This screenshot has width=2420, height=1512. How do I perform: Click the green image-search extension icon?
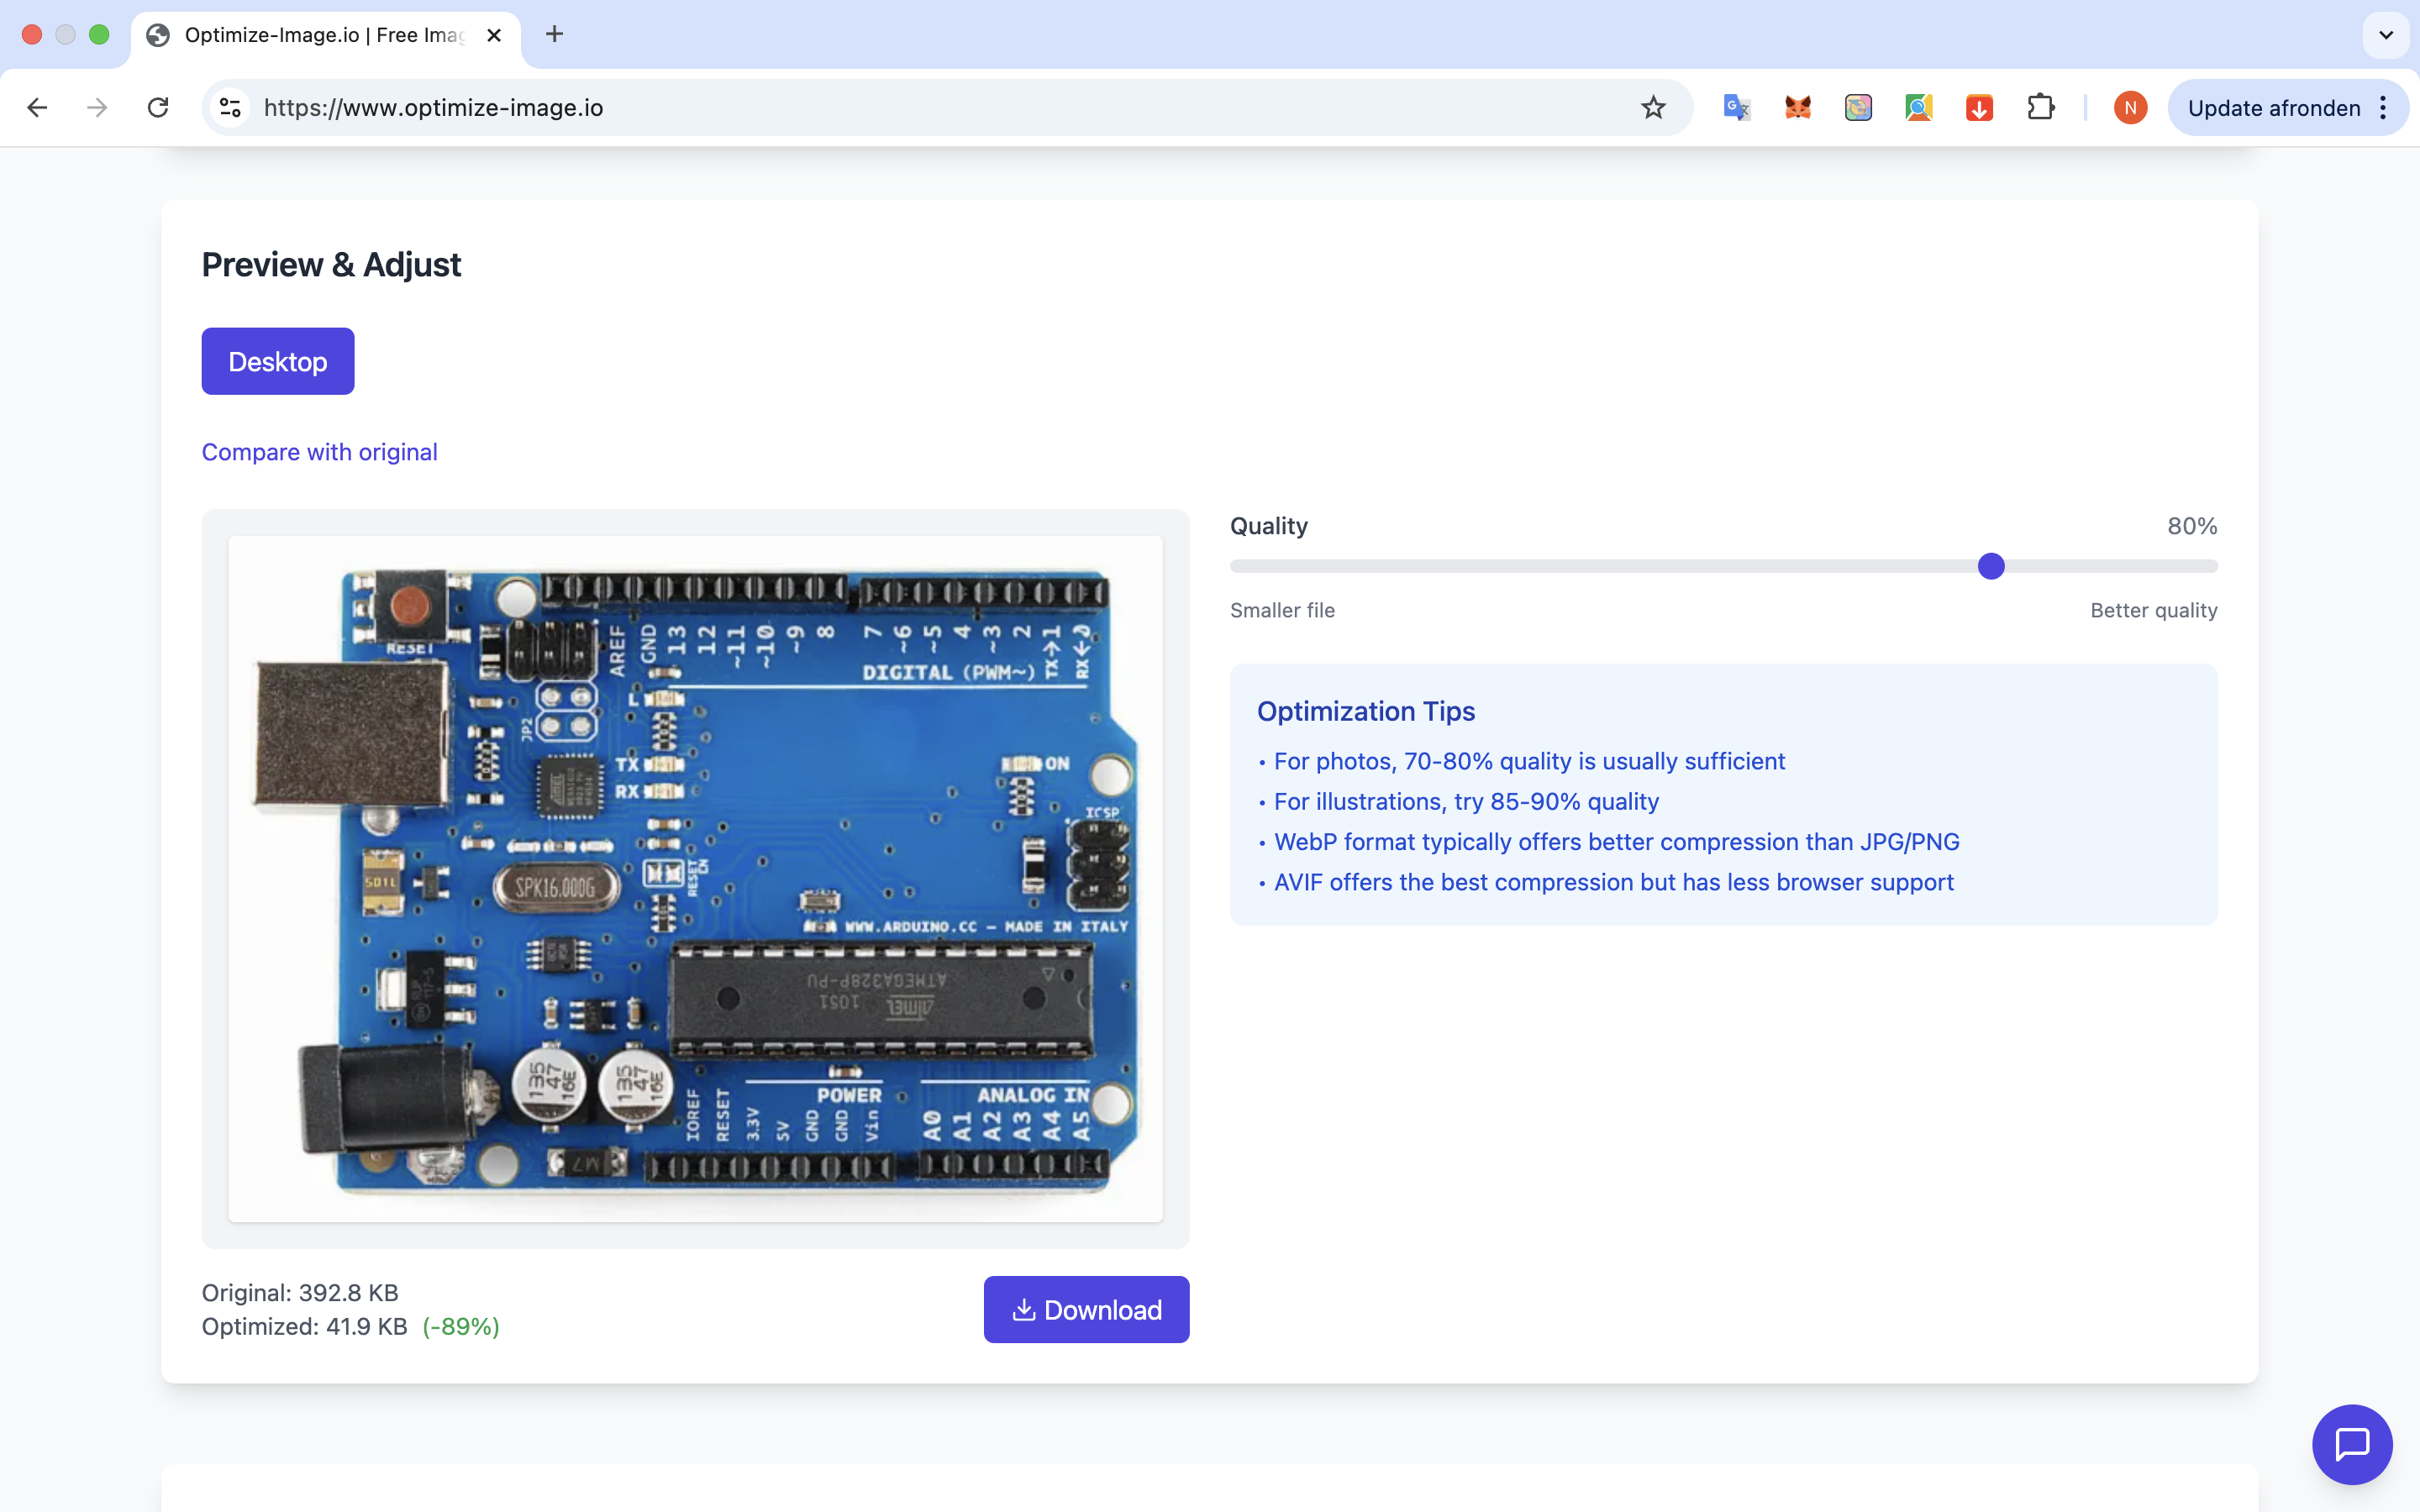[x=1919, y=107]
